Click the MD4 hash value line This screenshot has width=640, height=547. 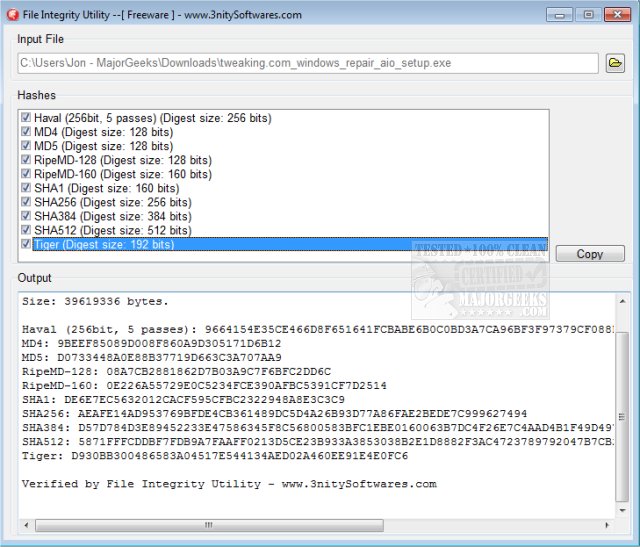(x=151, y=343)
